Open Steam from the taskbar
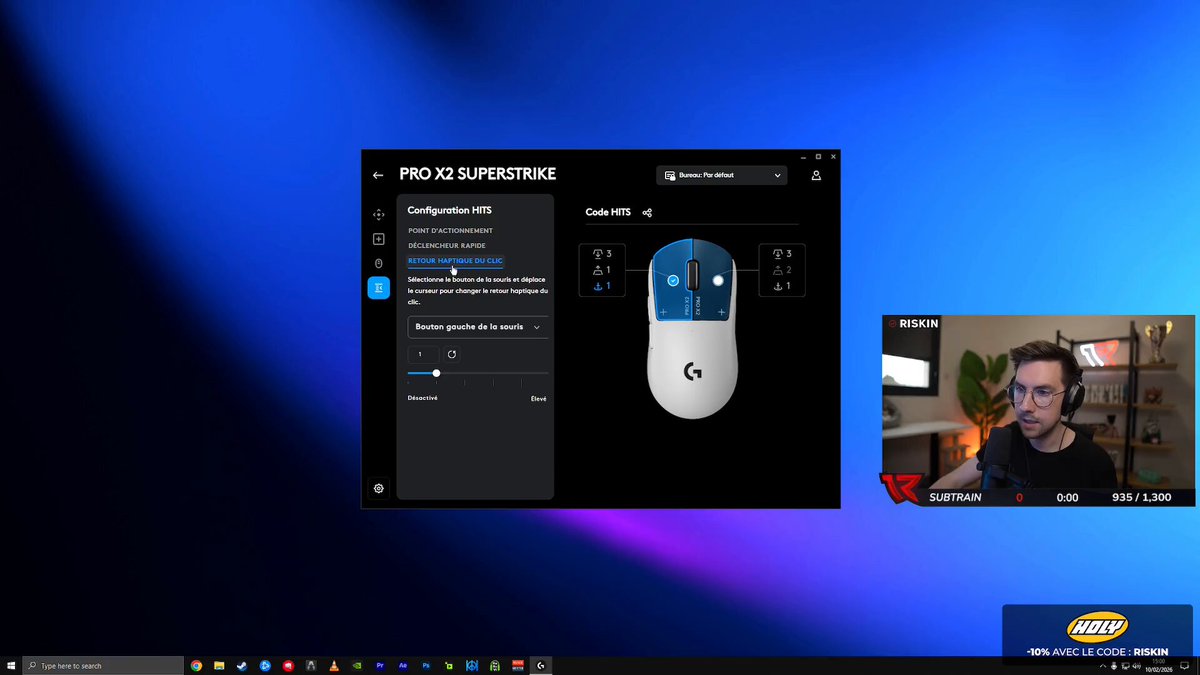The height and width of the screenshot is (675, 1200). coord(242,665)
